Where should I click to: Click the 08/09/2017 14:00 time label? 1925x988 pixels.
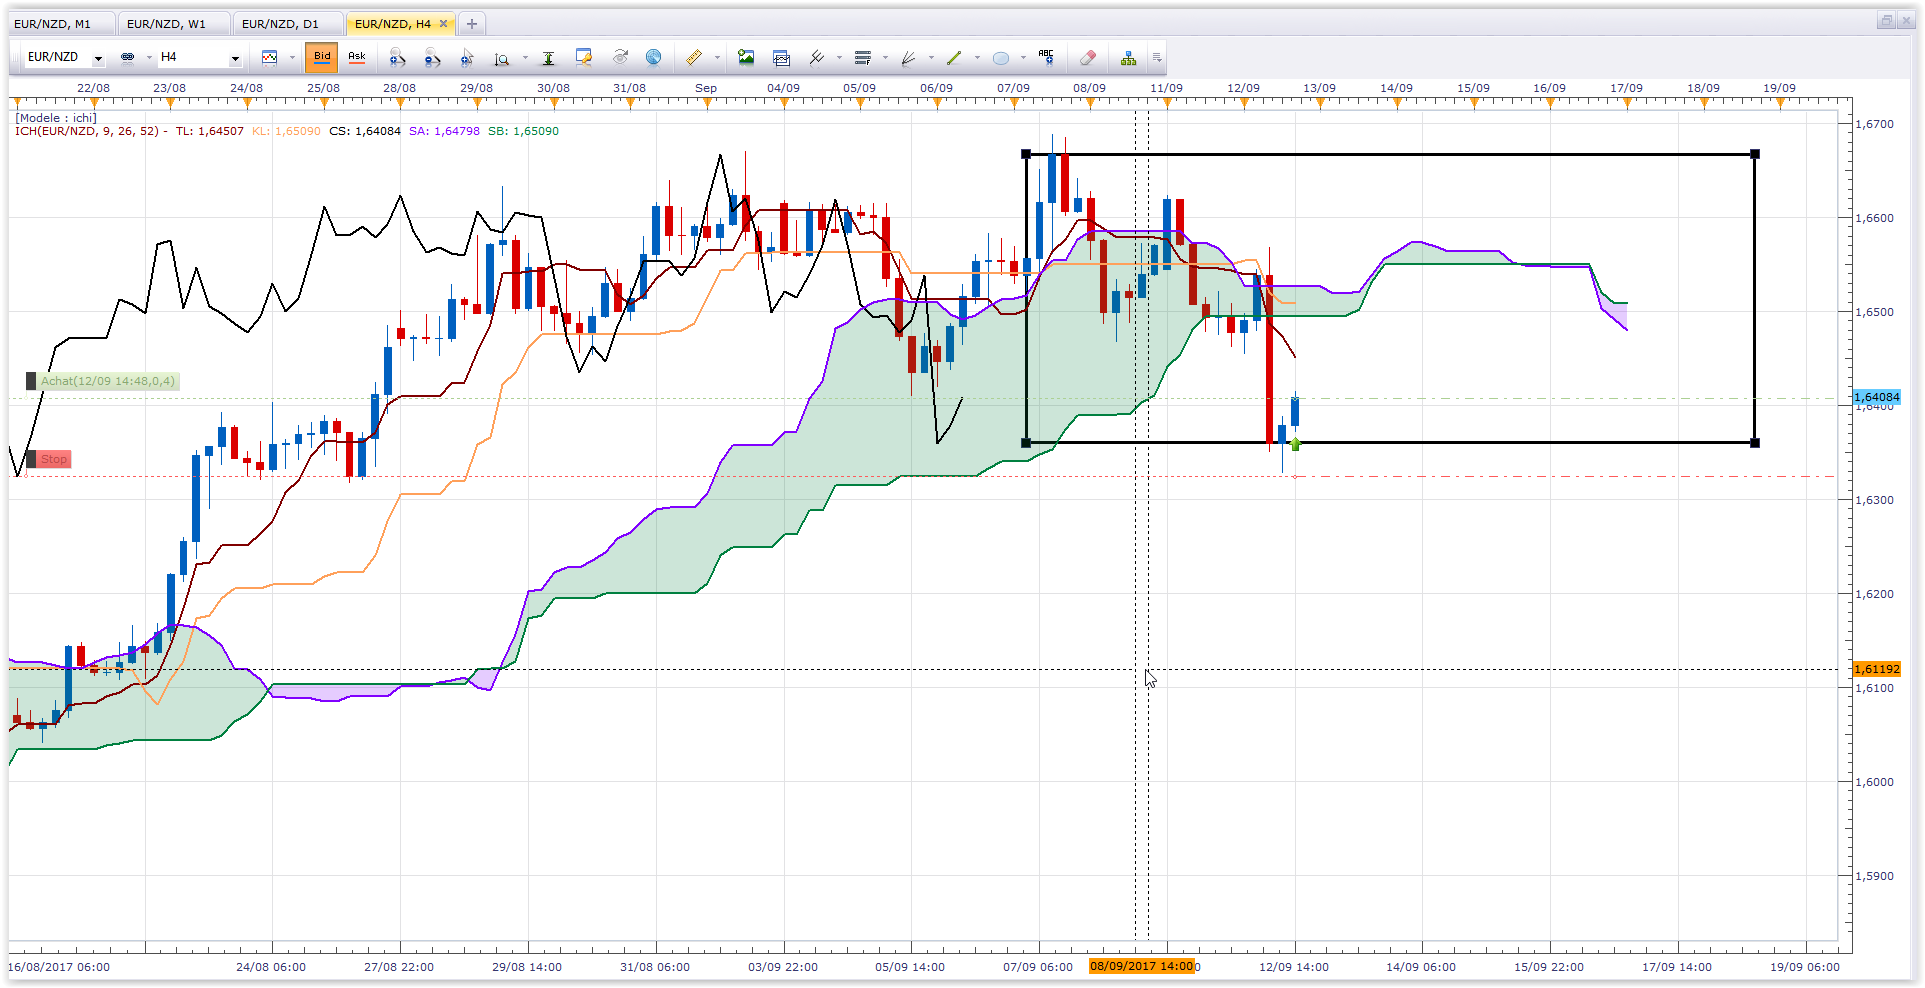(1142, 966)
